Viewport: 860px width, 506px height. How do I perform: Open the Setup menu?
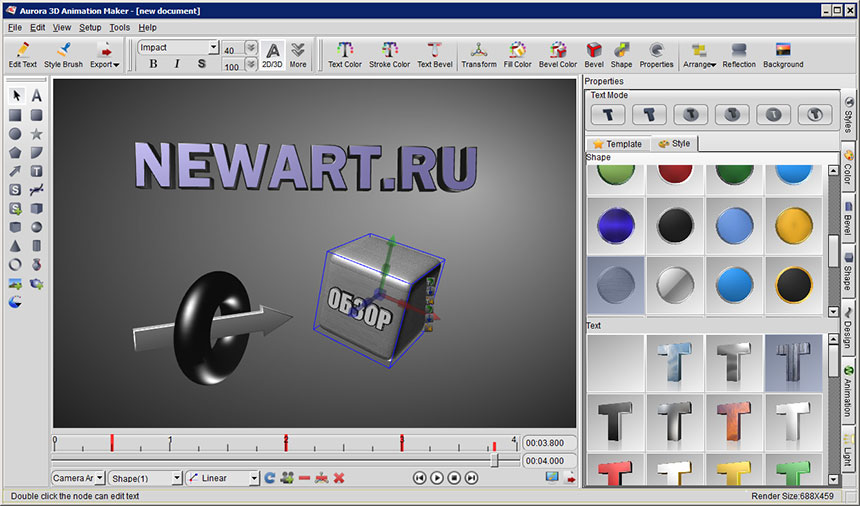[90, 27]
